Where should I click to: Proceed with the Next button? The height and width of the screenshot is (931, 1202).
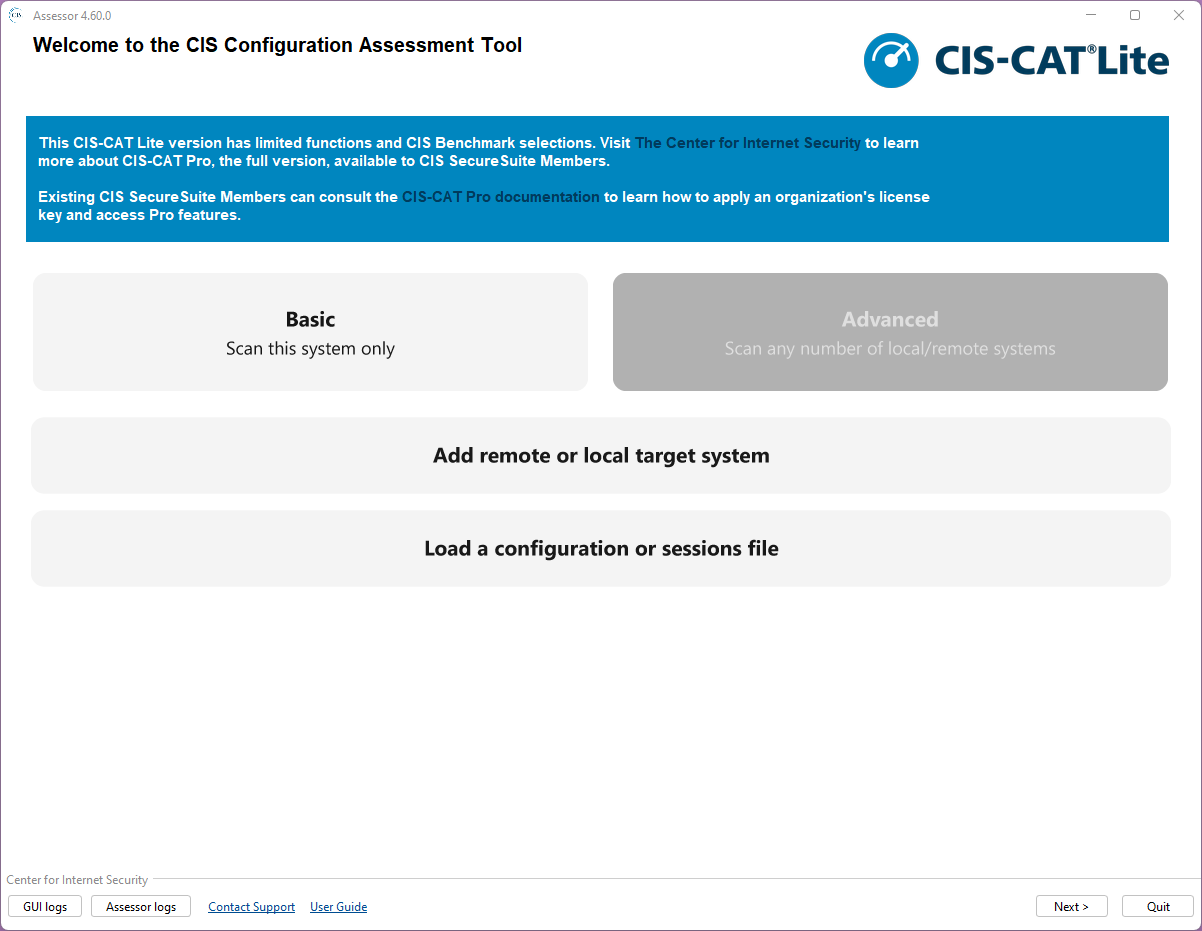pos(1071,907)
